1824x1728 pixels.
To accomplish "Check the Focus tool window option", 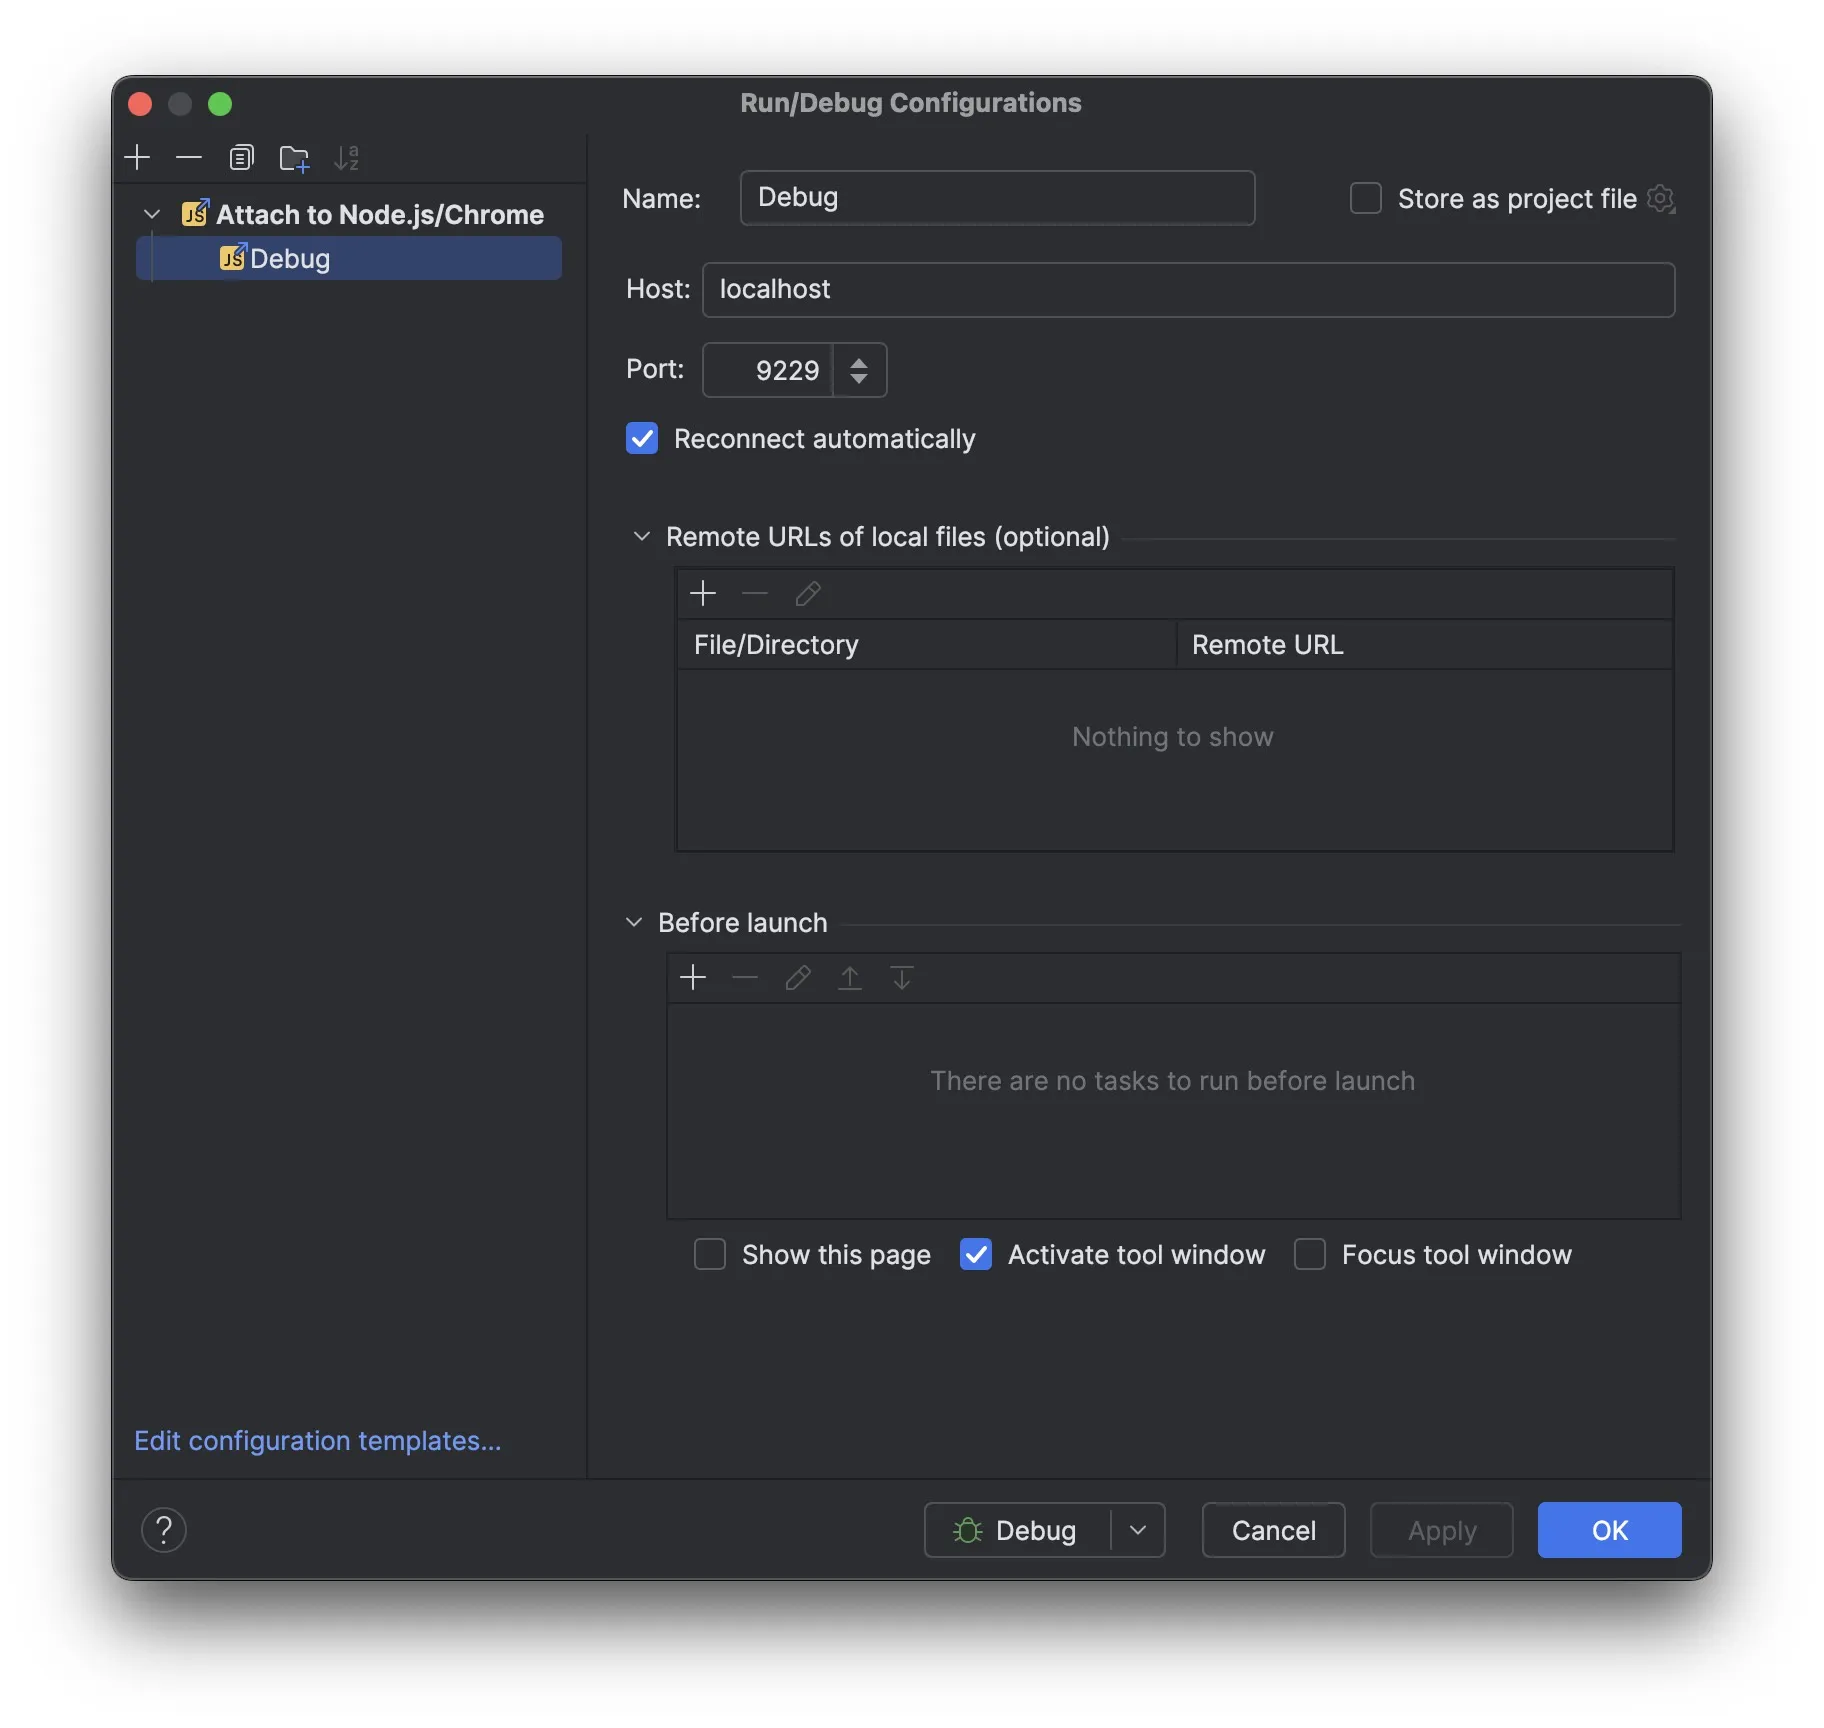I will point(1310,1255).
